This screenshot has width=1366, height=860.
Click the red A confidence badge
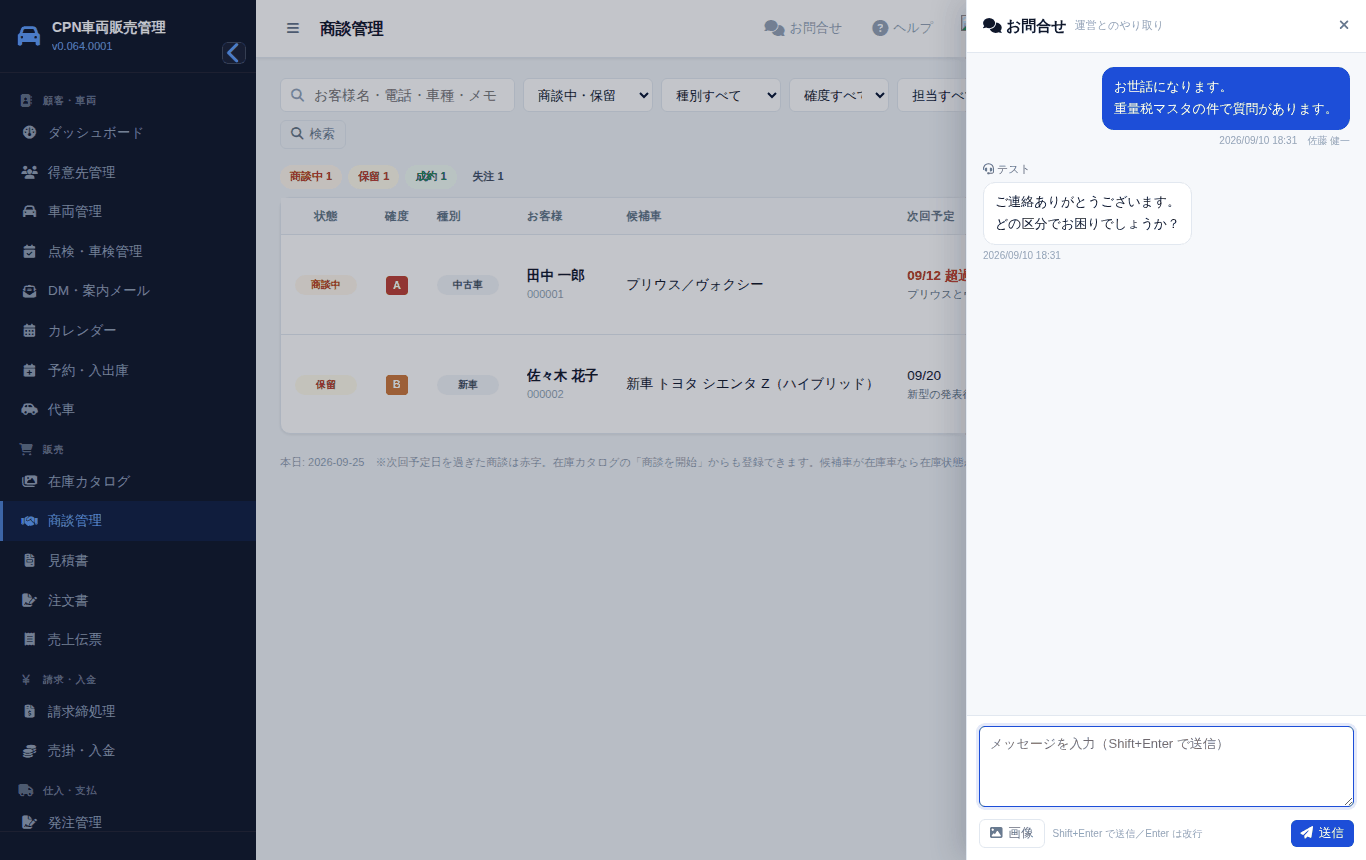click(397, 285)
